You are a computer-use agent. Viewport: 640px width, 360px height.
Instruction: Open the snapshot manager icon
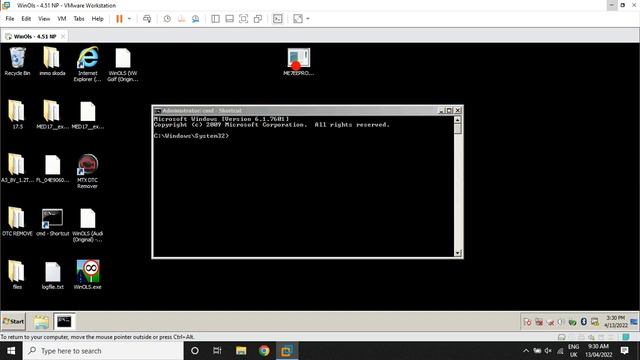pyautogui.click(x=196, y=19)
